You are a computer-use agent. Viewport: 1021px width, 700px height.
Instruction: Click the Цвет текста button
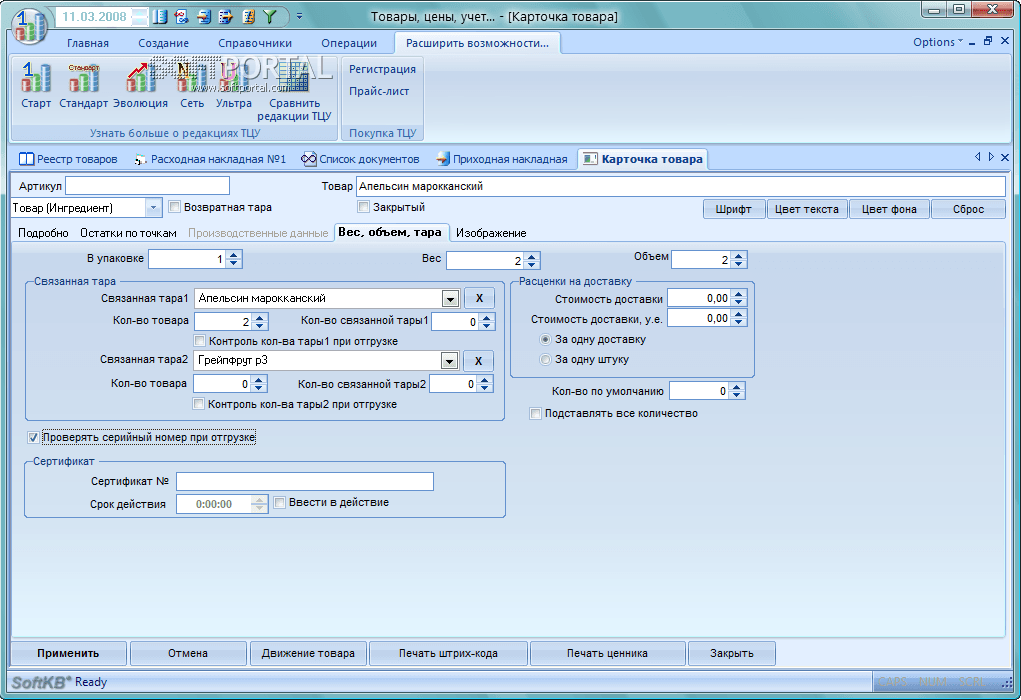pos(807,209)
